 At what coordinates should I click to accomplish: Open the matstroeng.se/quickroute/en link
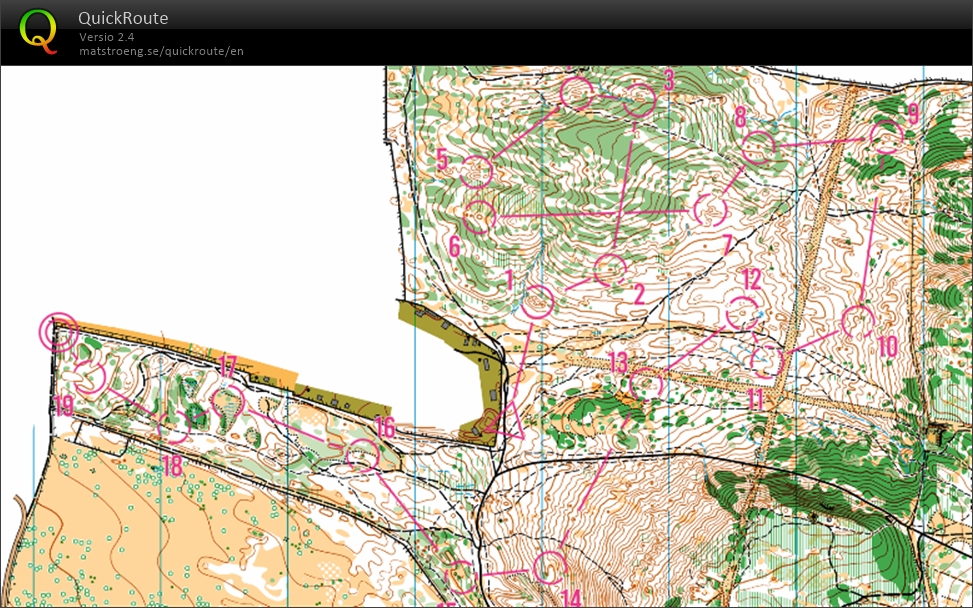pyautogui.click(x=161, y=51)
